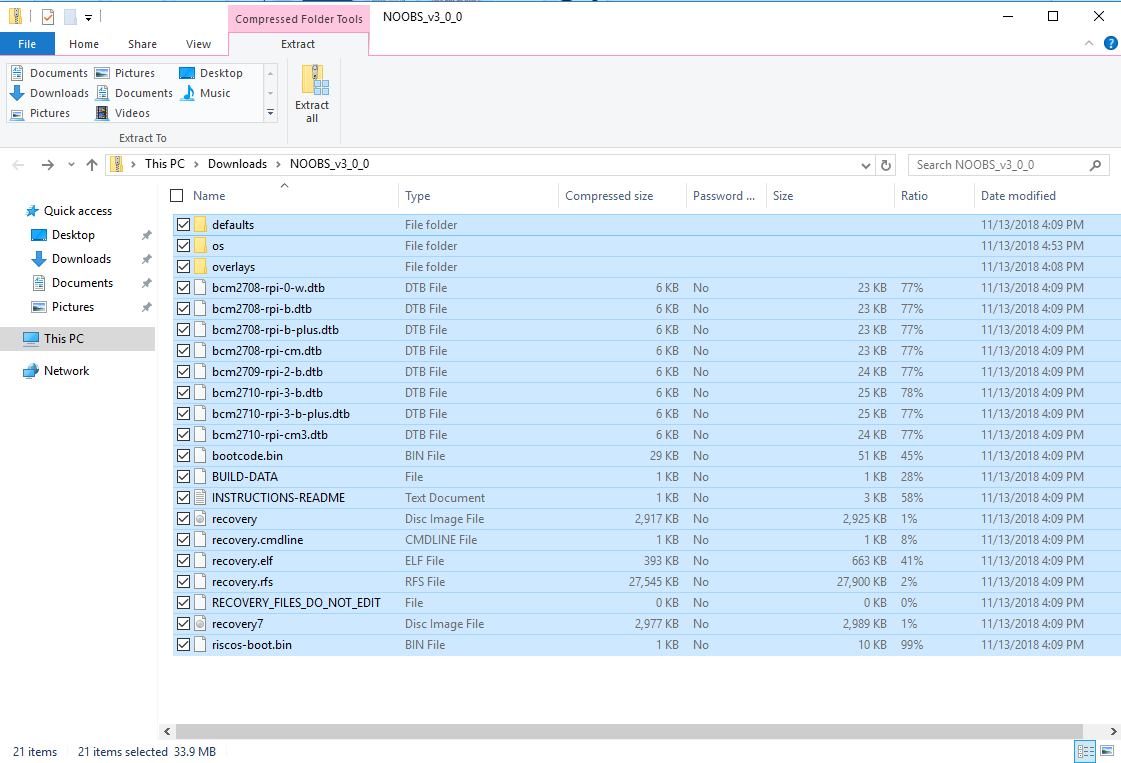
Task: Click the horizontal scrollbar right arrow
Action: 1113,731
